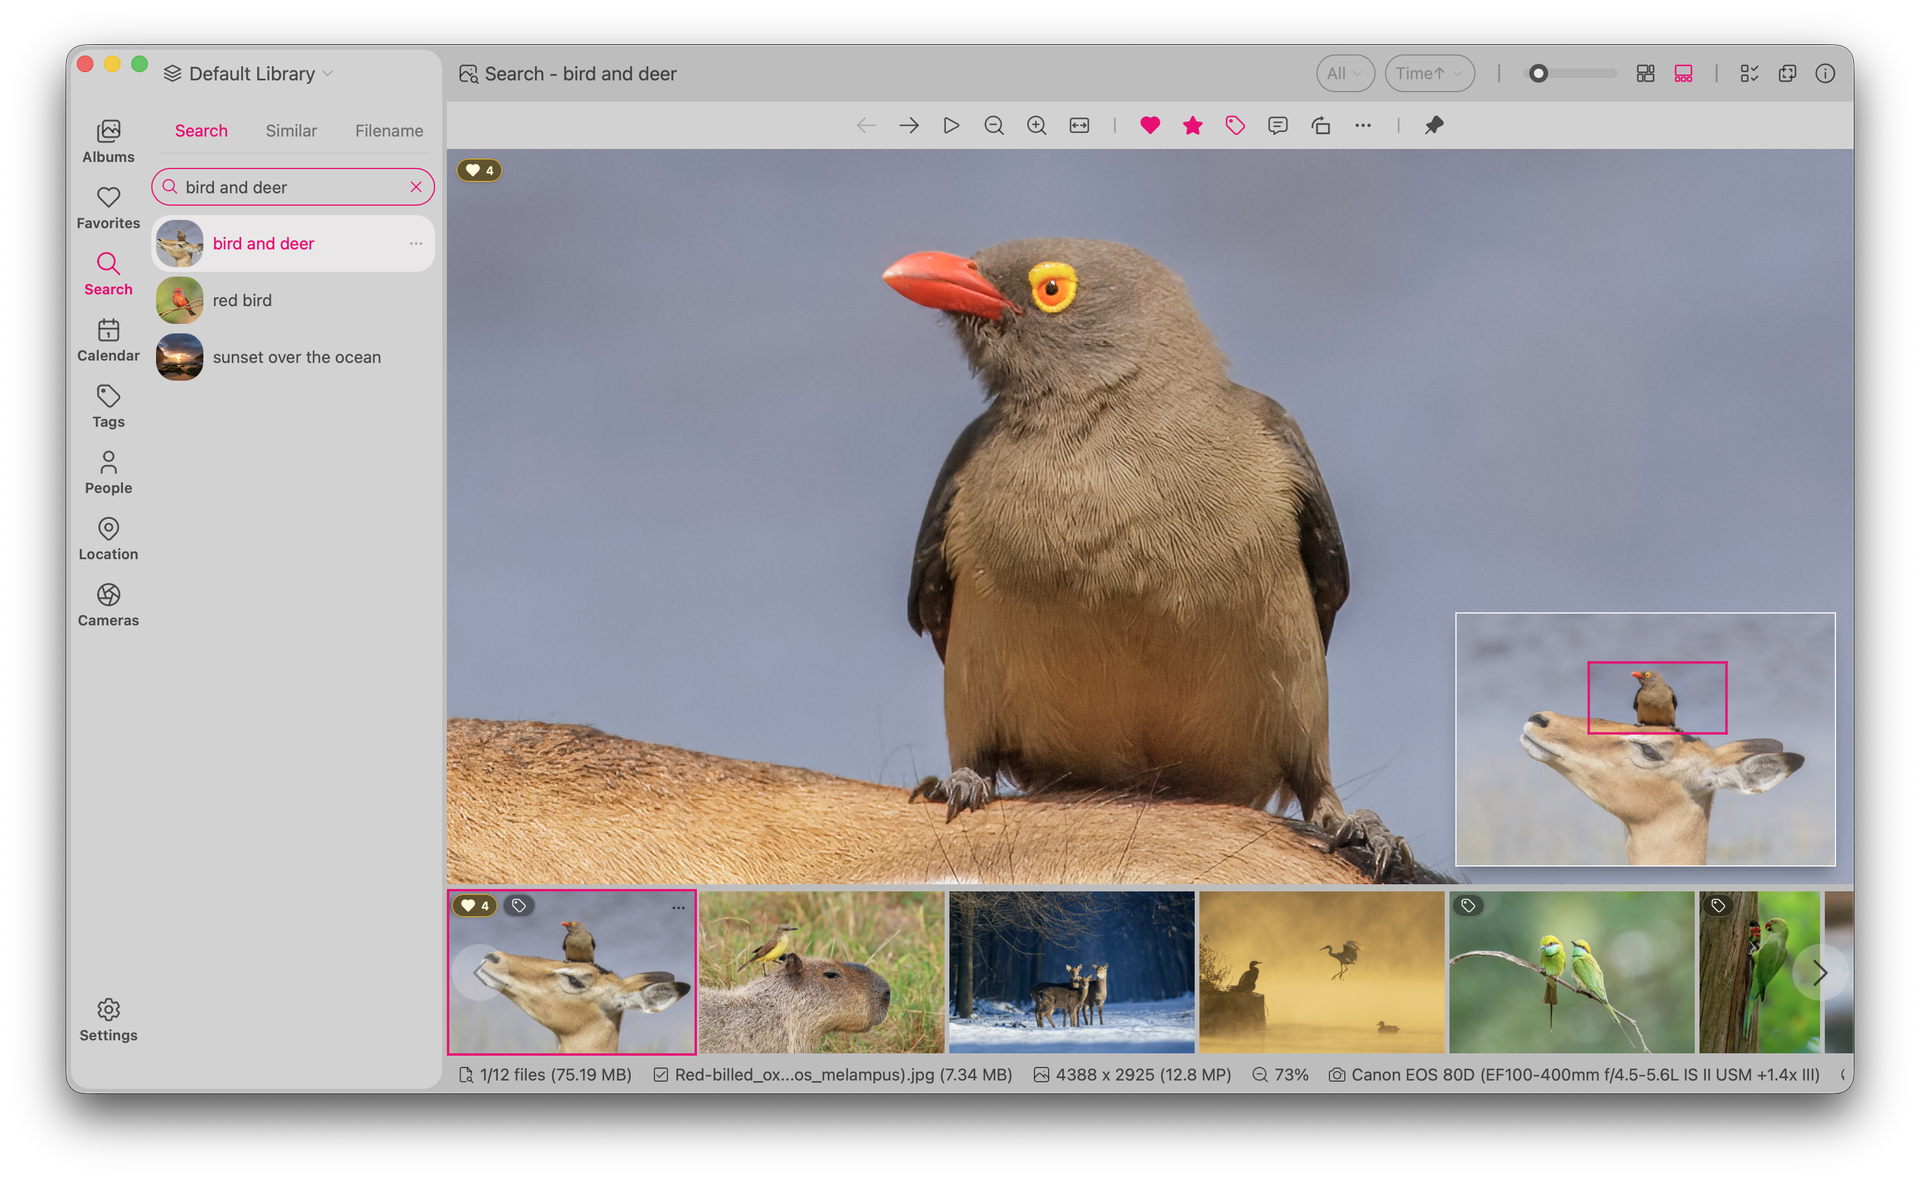Switch to filmstrip view layout
The width and height of the screenshot is (1920, 1181).
(1683, 73)
